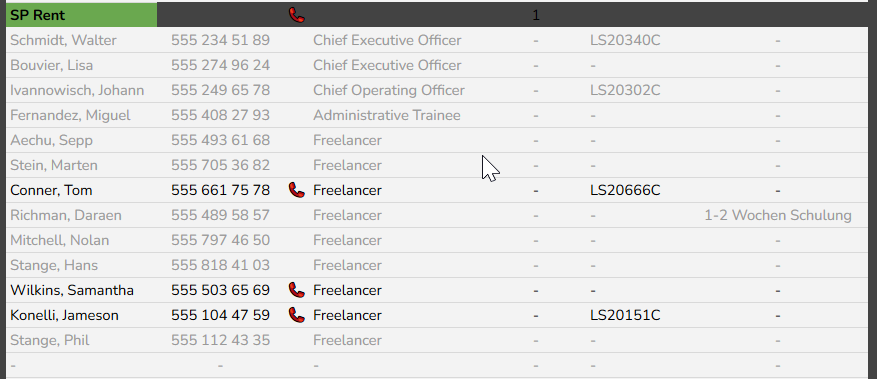Click Mitchell, Nolan phone number 555 797 46 50
This screenshot has width=877, height=379.
click(220, 240)
